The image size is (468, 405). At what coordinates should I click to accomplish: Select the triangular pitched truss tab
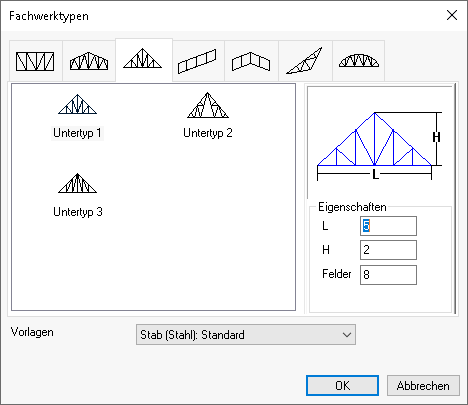(144, 60)
